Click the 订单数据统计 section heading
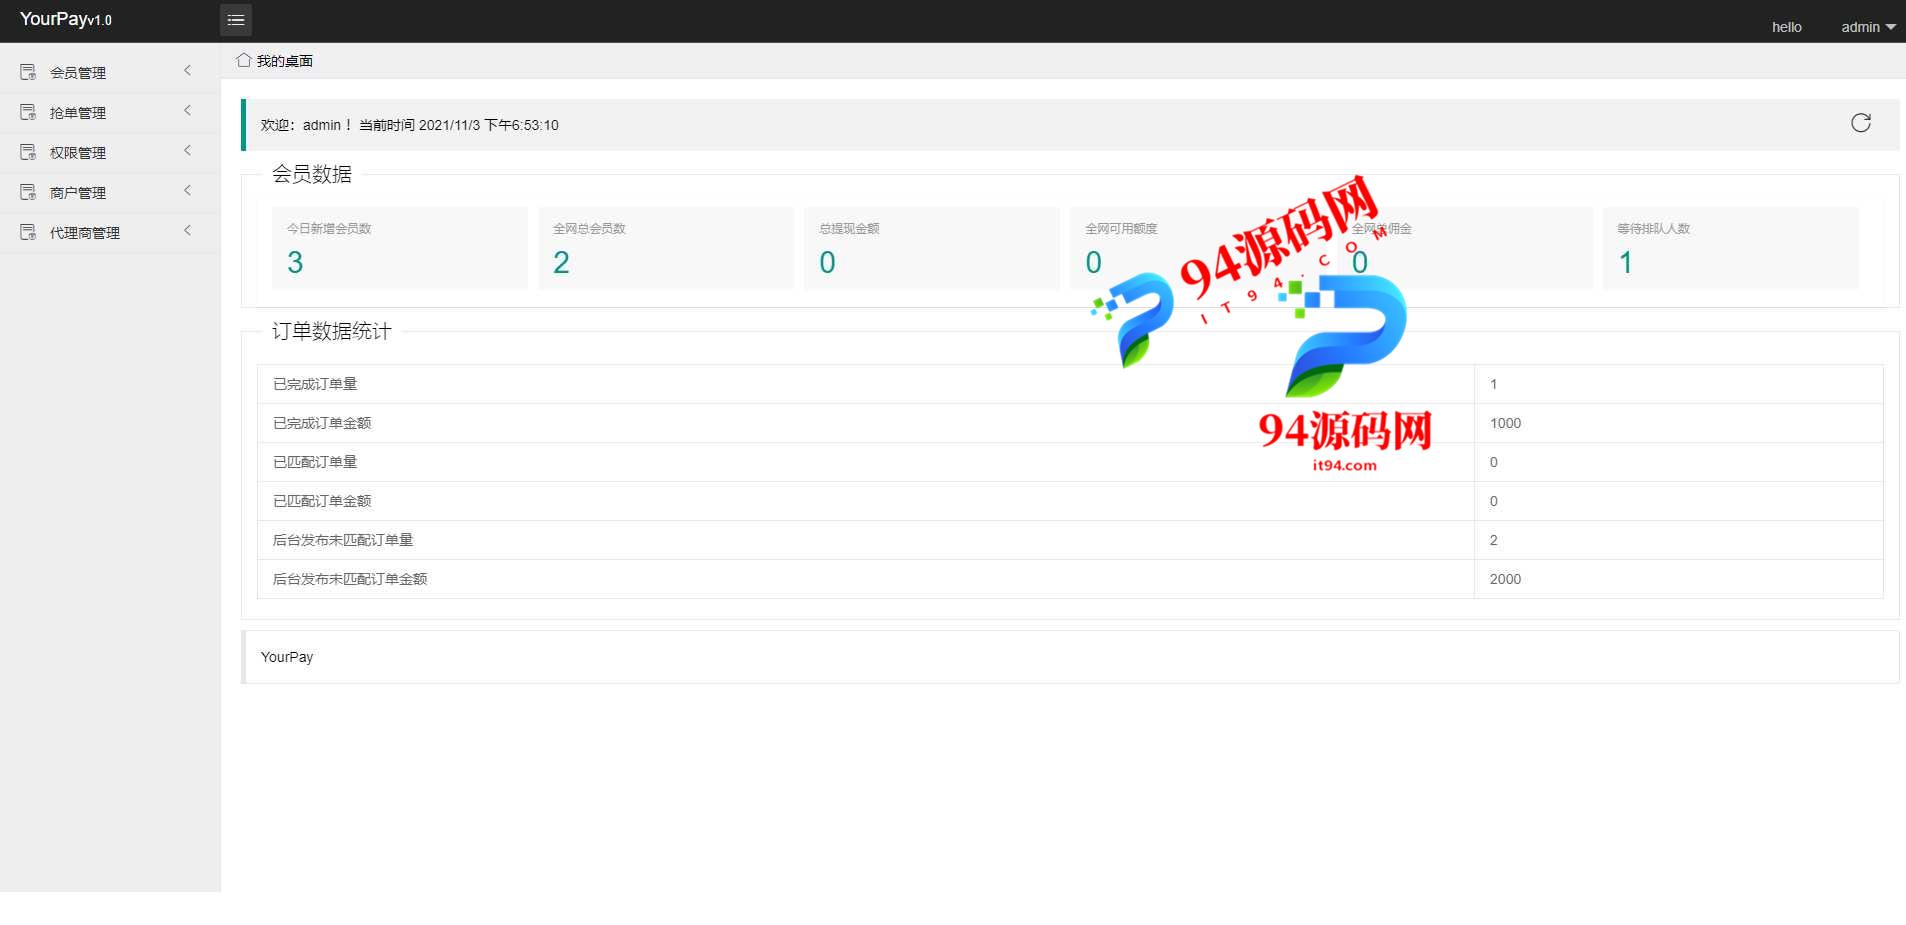 coord(331,331)
